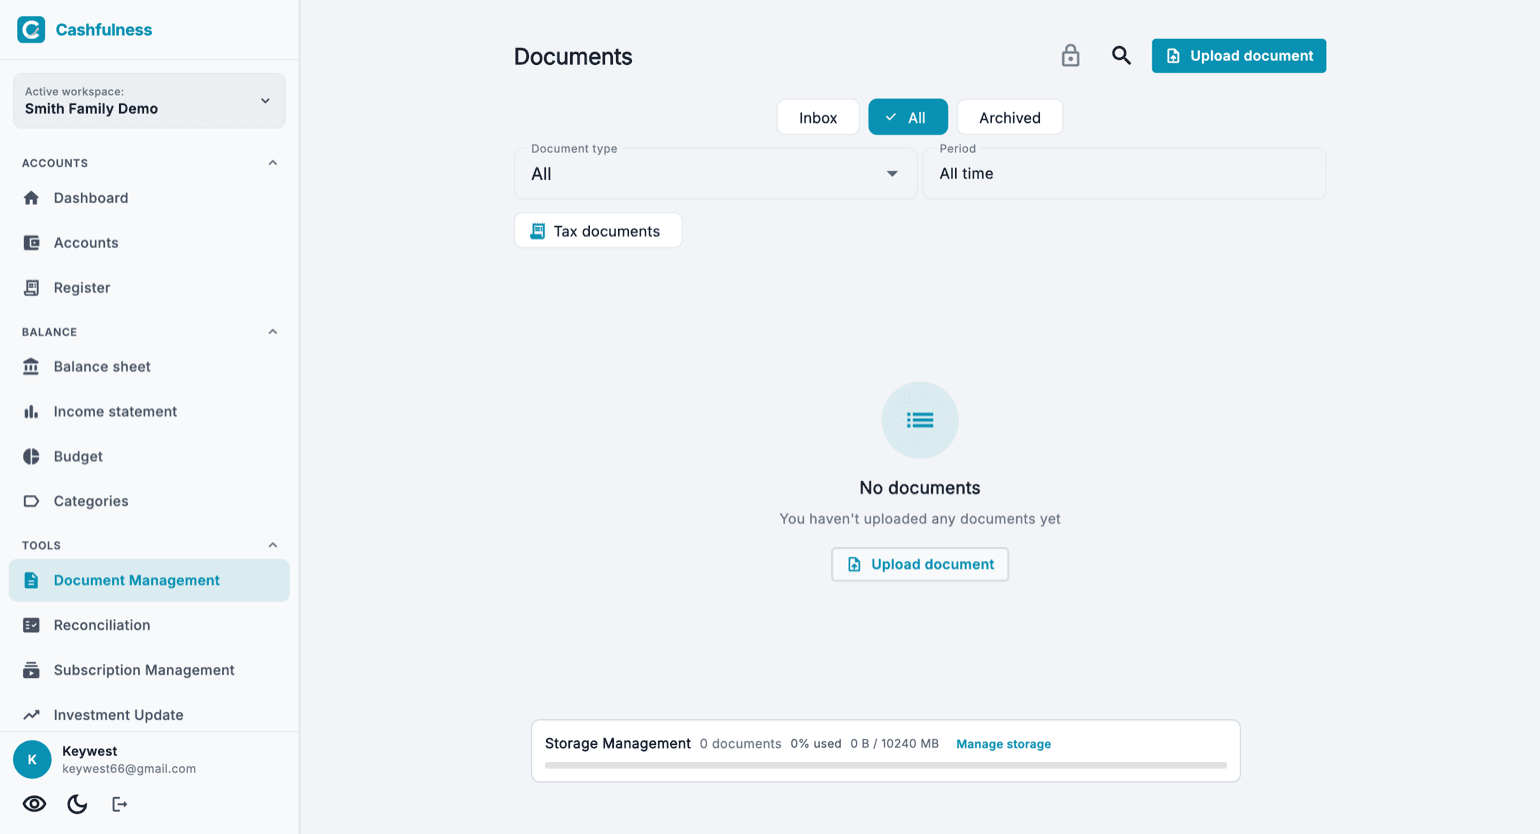Click the Tax documents filter button
Image resolution: width=1540 pixels, height=834 pixels.
coord(598,231)
